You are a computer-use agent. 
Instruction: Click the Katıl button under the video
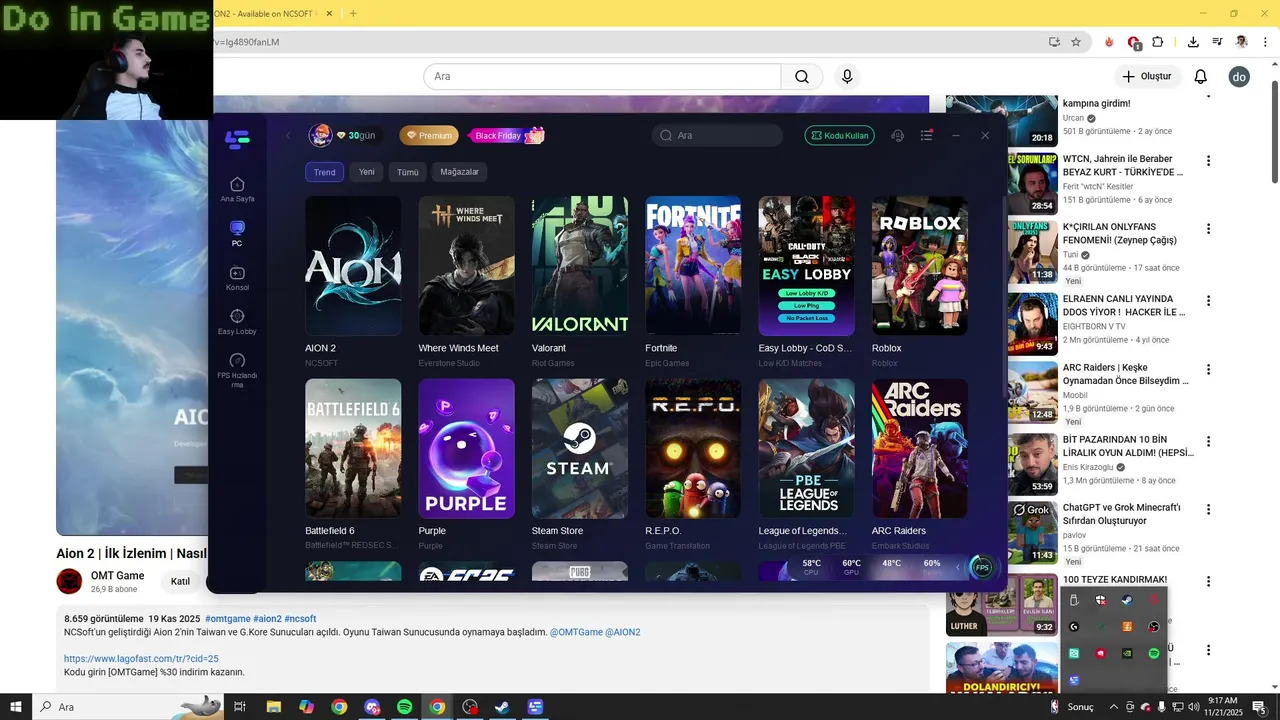coord(180,581)
